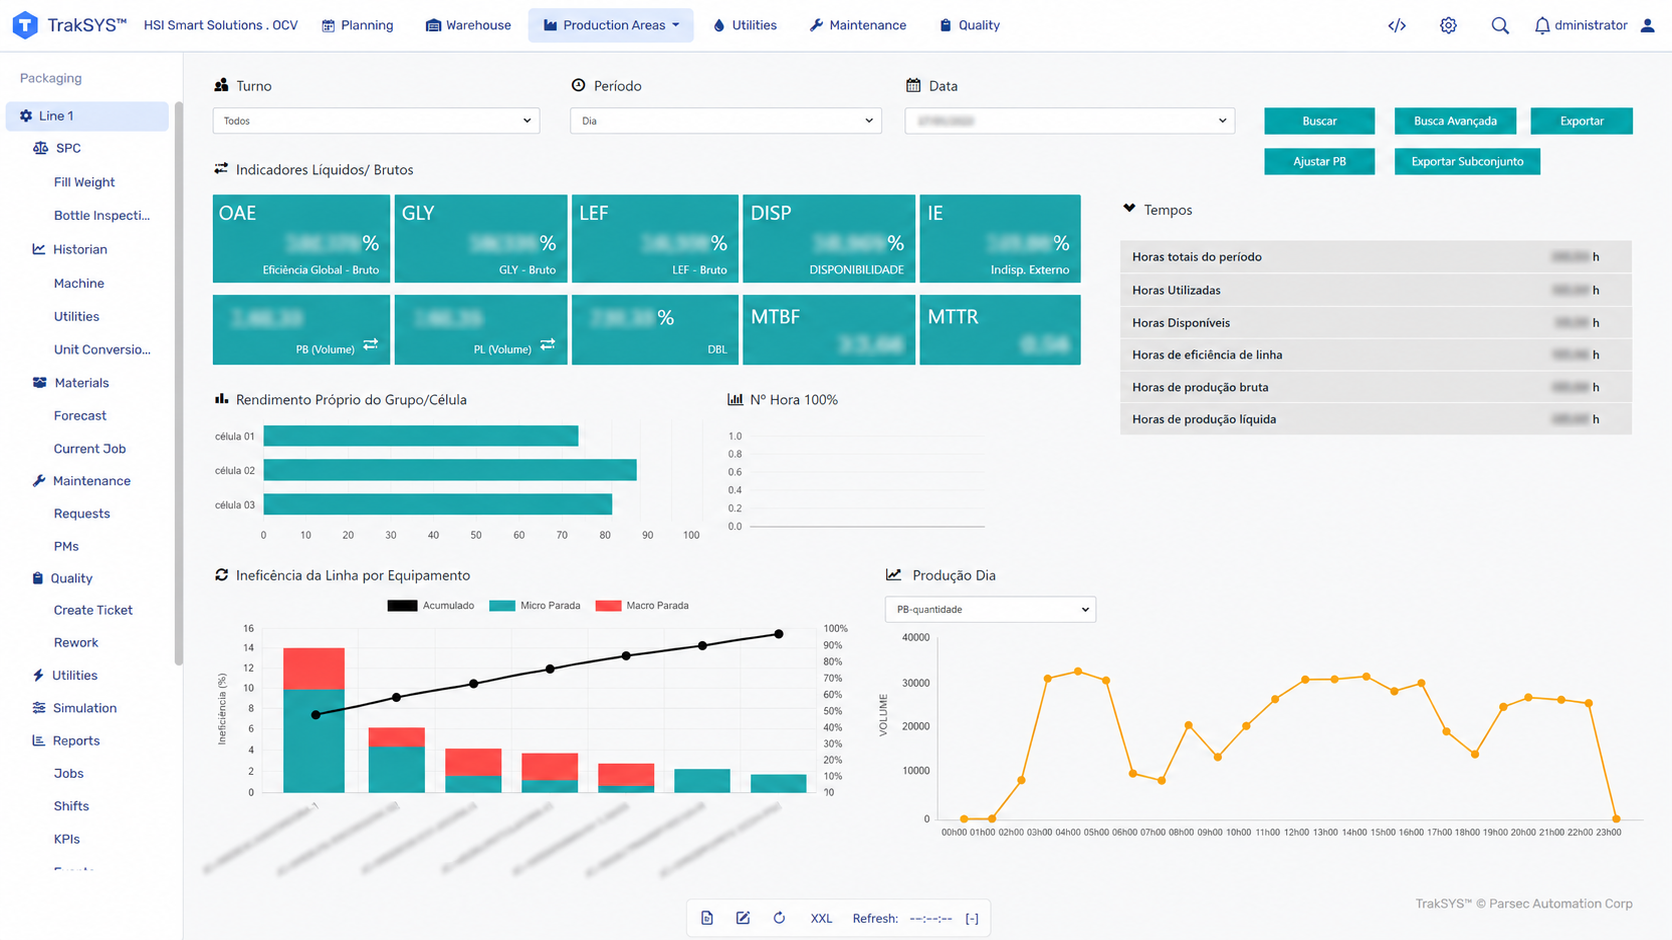Click the Exportar Subconjunto button

point(1467,161)
